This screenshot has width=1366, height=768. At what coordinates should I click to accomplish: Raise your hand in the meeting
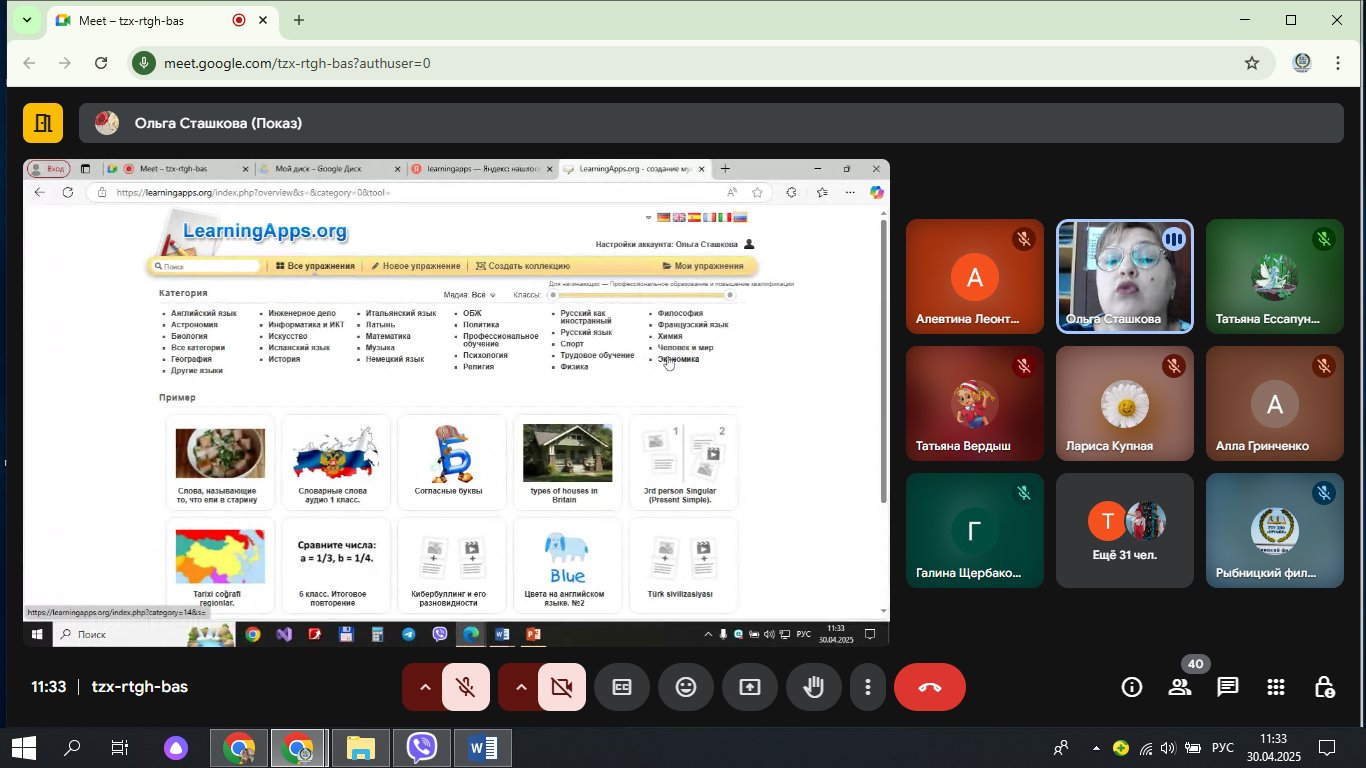[814, 687]
